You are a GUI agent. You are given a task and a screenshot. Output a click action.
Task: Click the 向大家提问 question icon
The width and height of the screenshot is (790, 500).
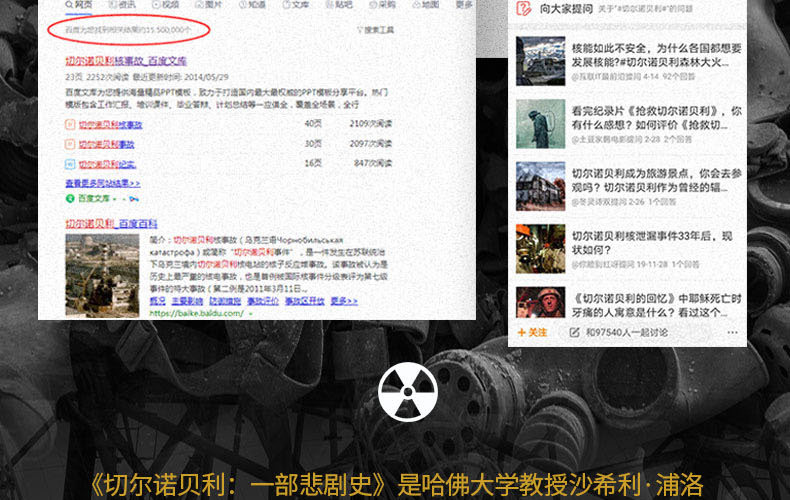(x=524, y=8)
